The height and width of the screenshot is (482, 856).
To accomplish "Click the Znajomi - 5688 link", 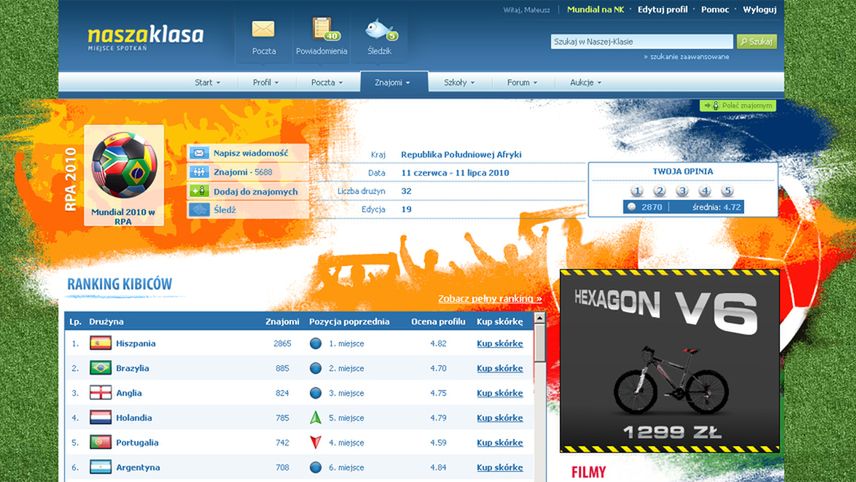I will (243, 172).
